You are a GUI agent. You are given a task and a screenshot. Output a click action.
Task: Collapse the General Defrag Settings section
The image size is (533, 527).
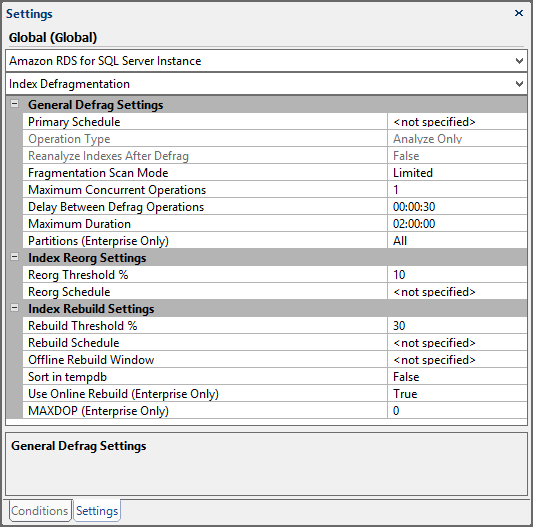pos(15,104)
